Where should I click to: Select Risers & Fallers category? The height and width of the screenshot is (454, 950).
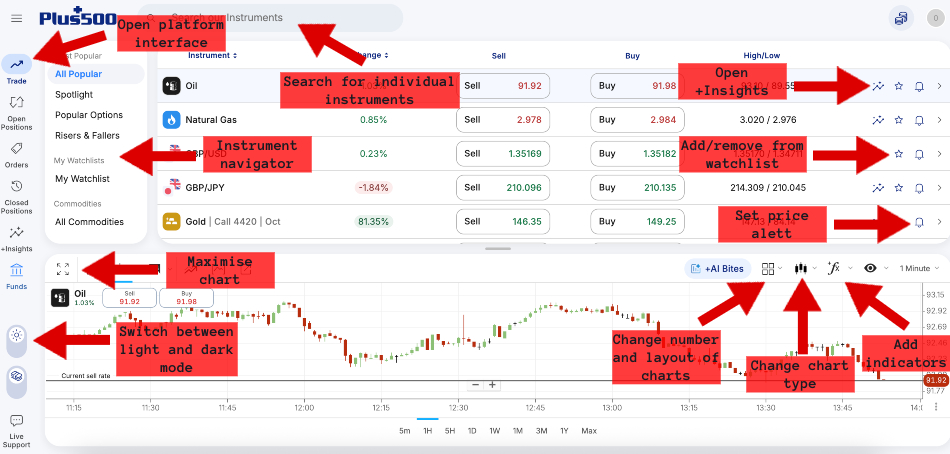pos(87,135)
